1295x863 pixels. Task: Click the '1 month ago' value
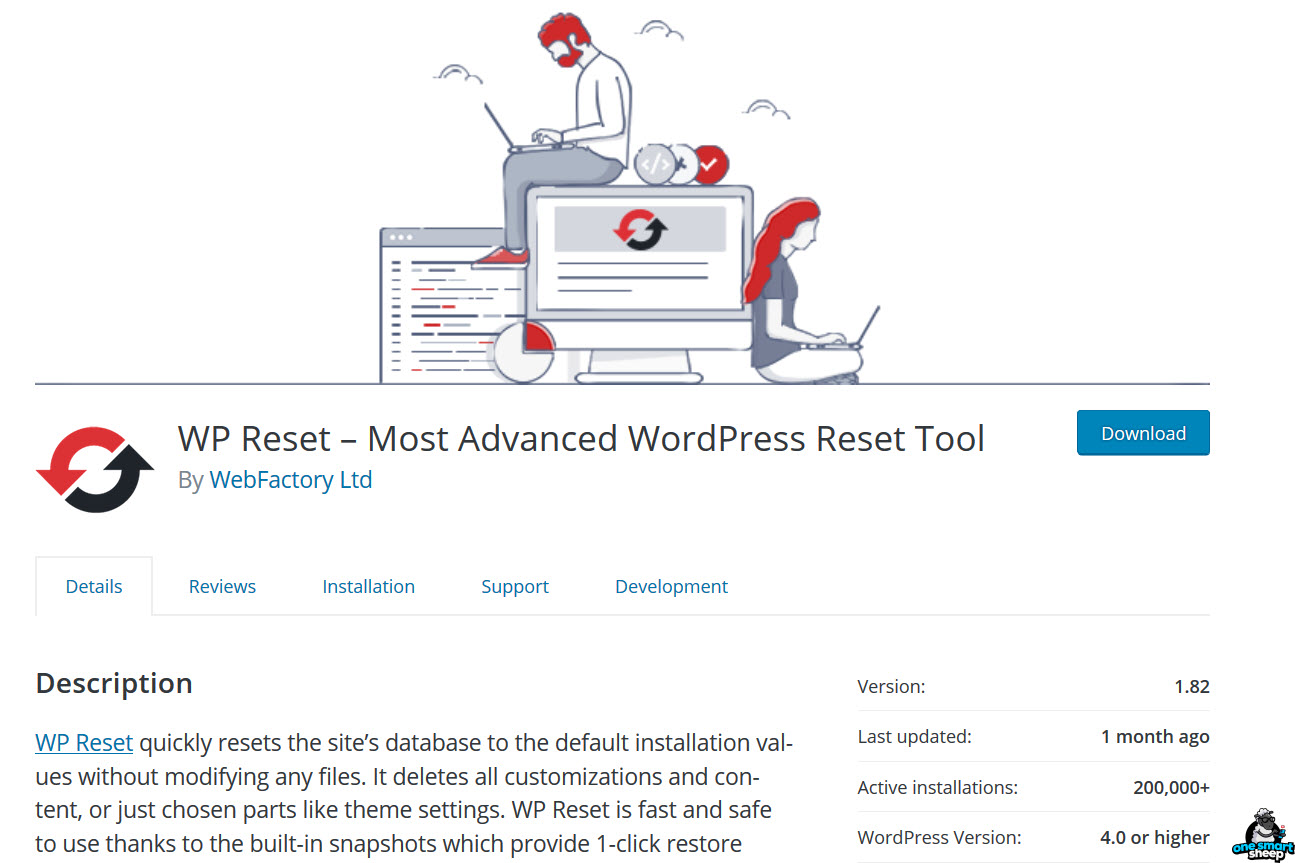click(1155, 737)
